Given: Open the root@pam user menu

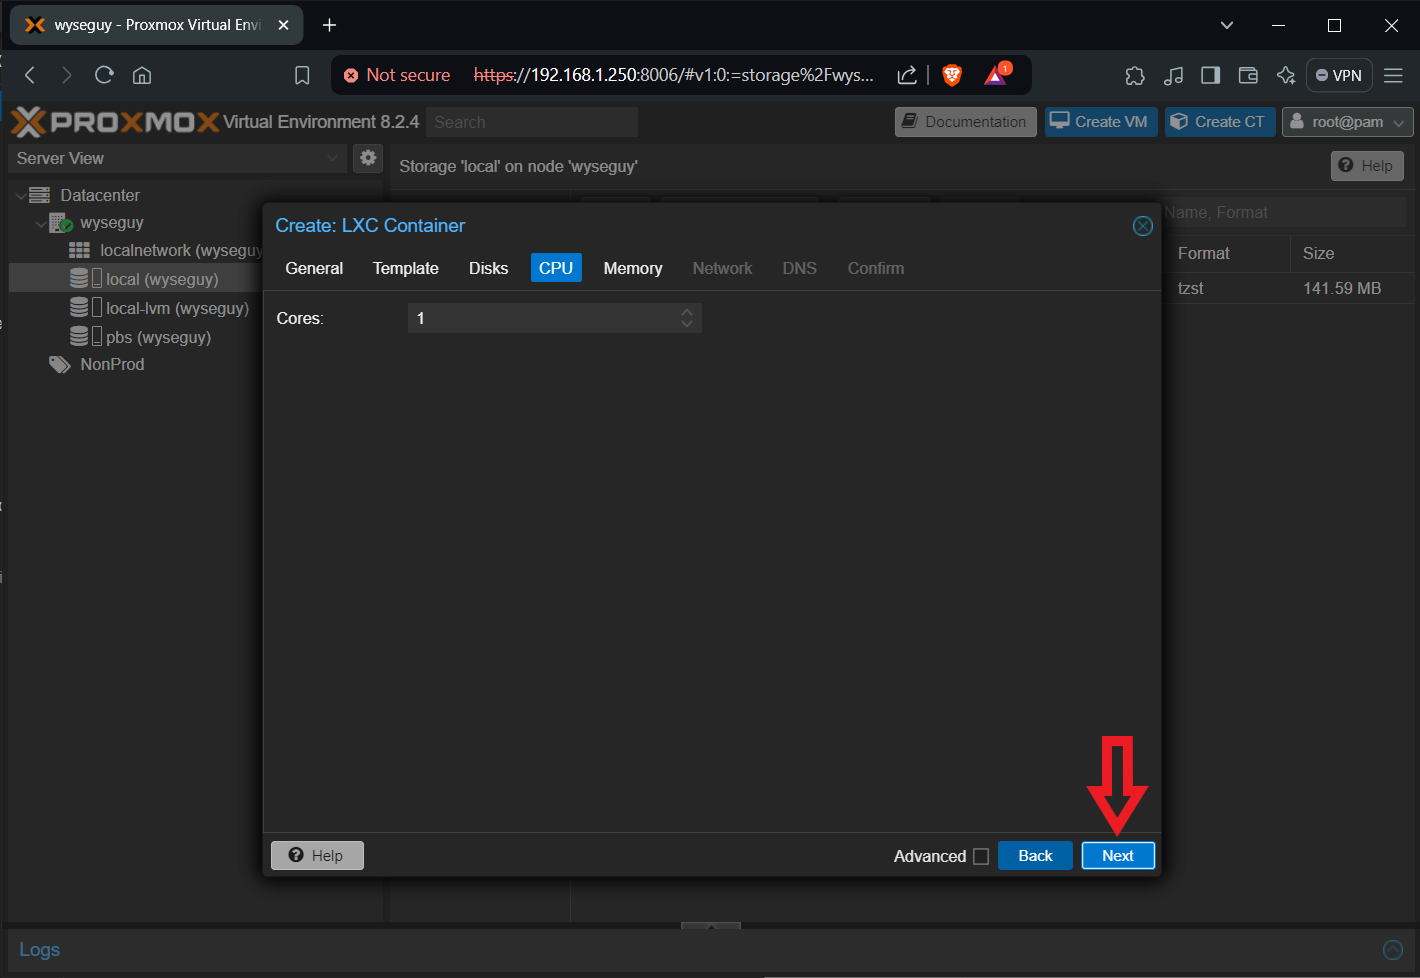Looking at the screenshot, I should click(1347, 122).
